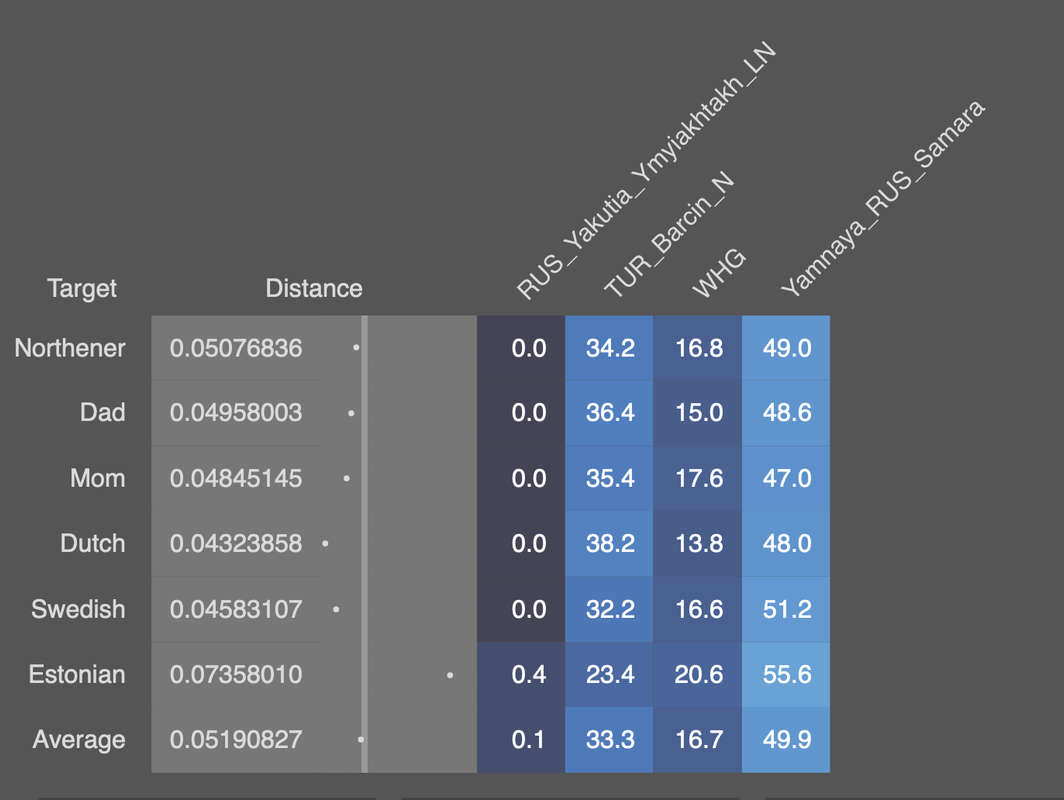Click the 0.4 Yakutia cell for Estonian
The width and height of the screenshot is (1064, 800).
pyautogui.click(x=521, y=674)
